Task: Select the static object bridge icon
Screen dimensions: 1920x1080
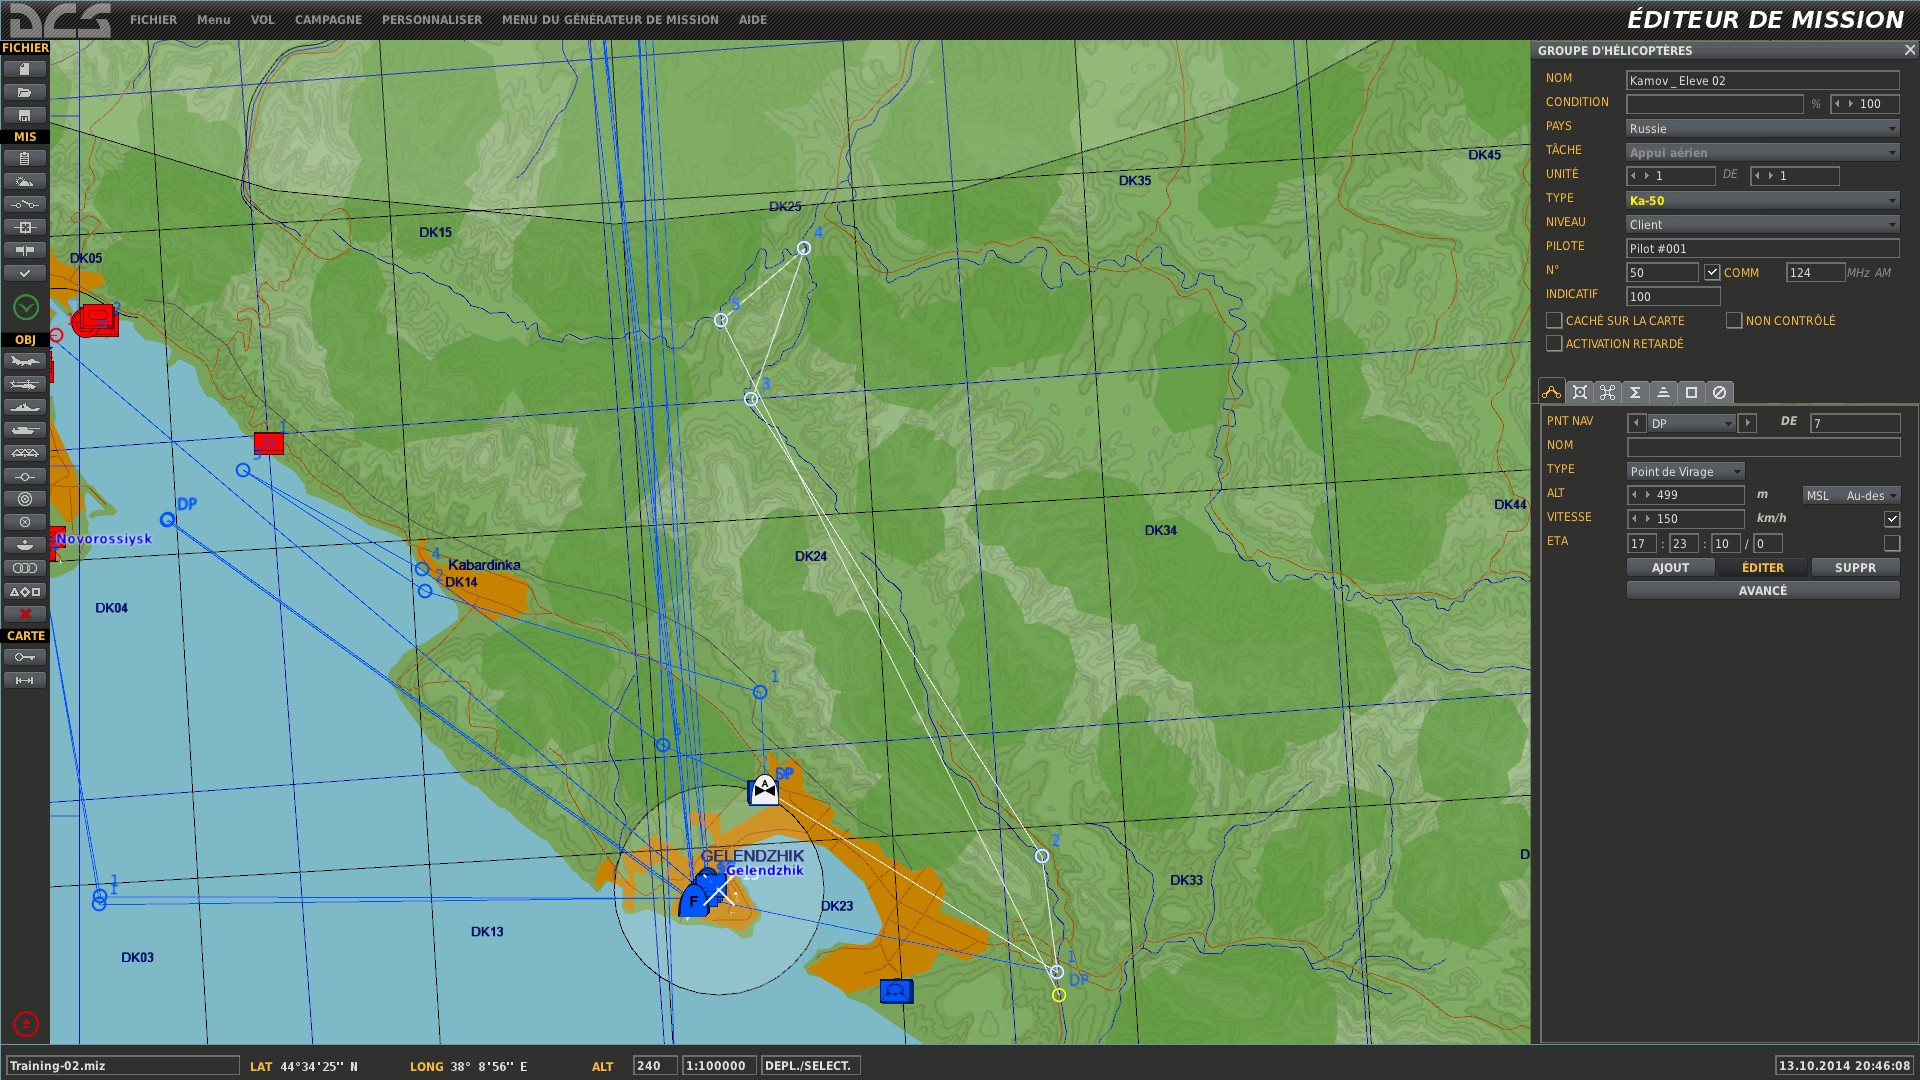Action: [25, 453]
